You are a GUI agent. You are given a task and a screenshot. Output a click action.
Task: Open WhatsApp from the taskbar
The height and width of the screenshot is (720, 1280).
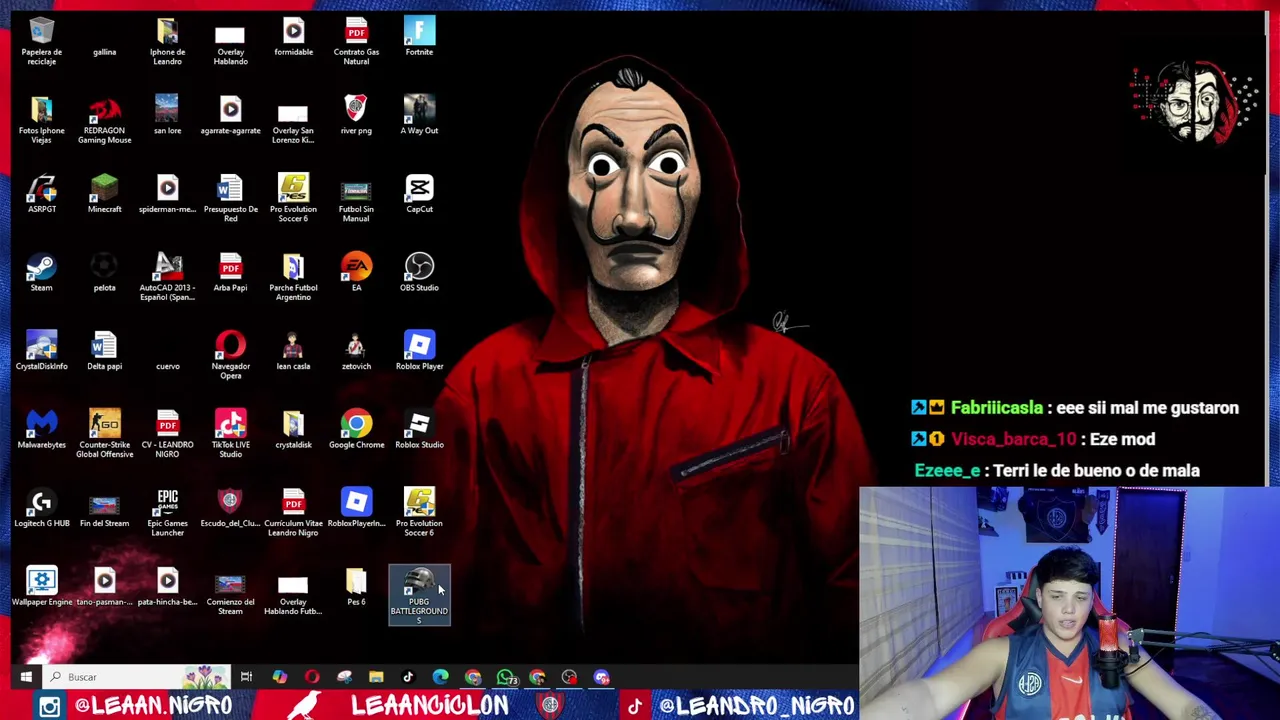click(506, 677)
